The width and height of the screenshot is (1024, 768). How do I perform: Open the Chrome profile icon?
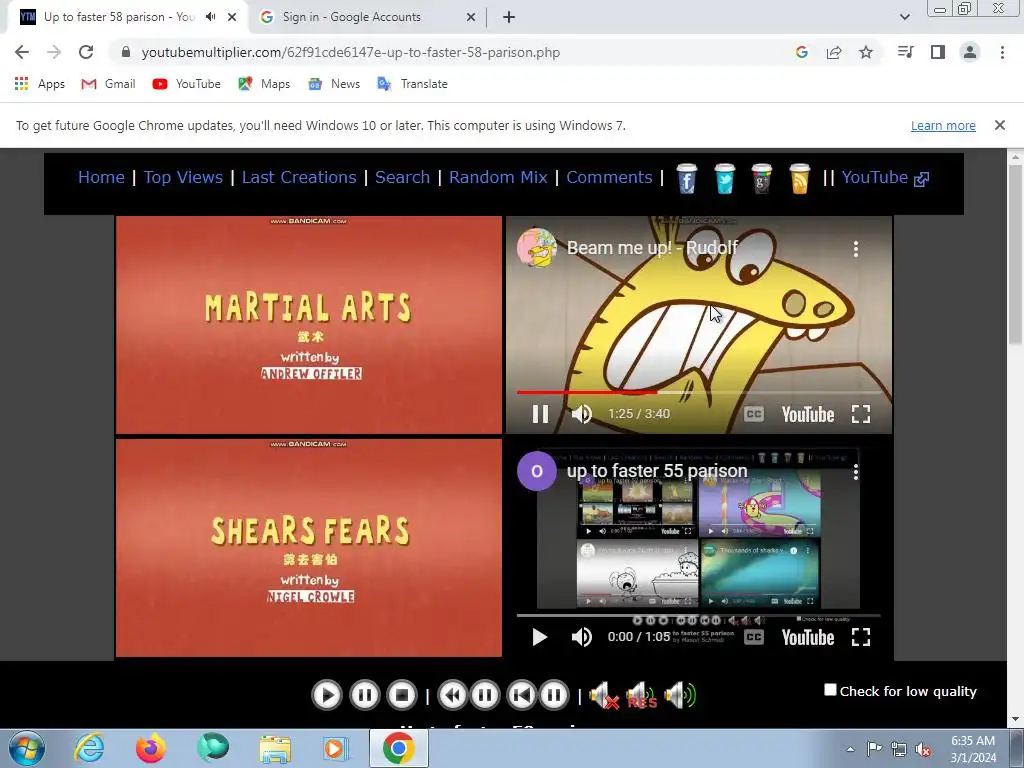click(x=970, y=52)
